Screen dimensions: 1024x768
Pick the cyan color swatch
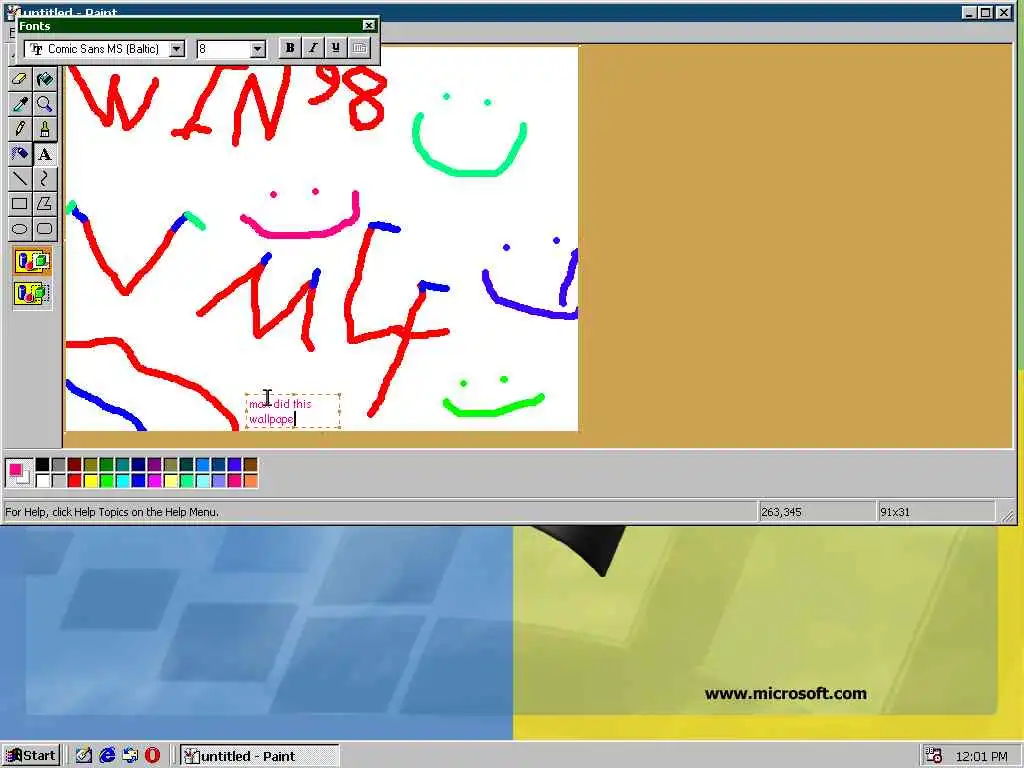pos(123,481)
